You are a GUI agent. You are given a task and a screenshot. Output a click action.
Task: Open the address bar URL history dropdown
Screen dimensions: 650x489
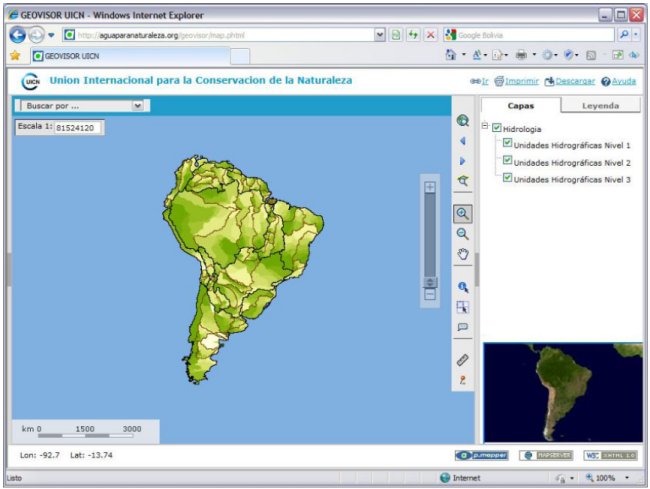pos(380,35)
